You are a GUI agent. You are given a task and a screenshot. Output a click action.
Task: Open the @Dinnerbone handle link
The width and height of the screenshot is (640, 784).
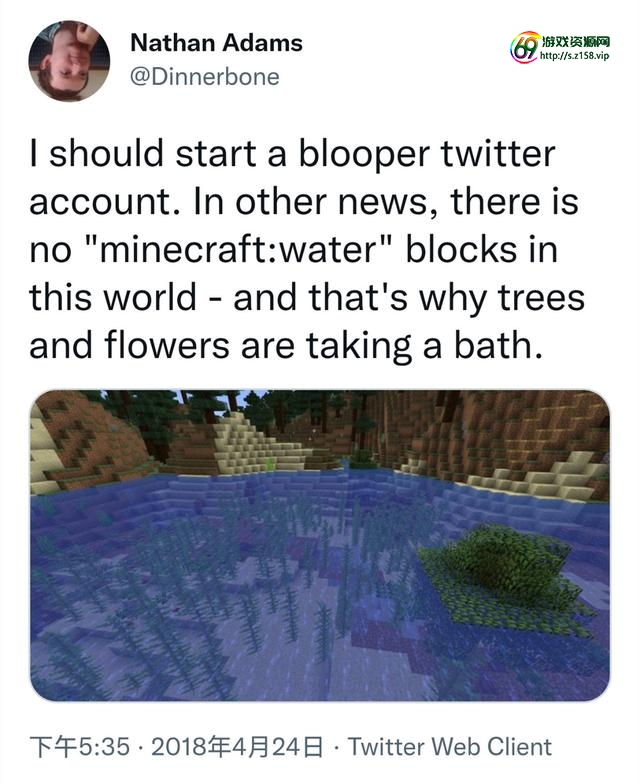point(205,76)
